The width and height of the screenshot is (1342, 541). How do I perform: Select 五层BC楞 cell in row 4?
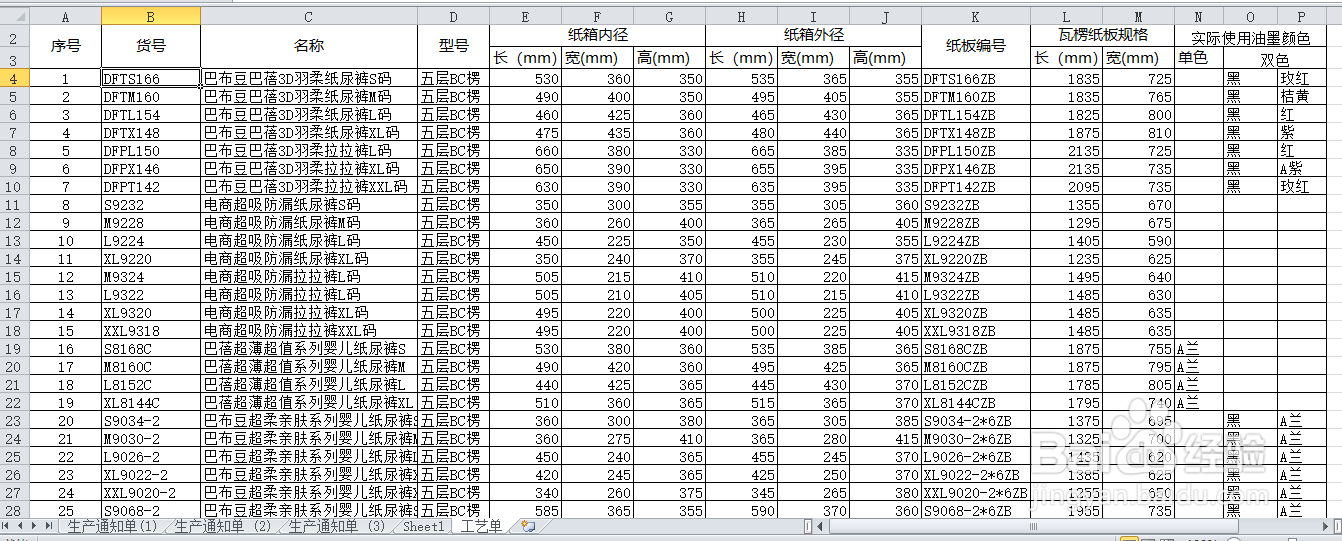click(453, 78)
